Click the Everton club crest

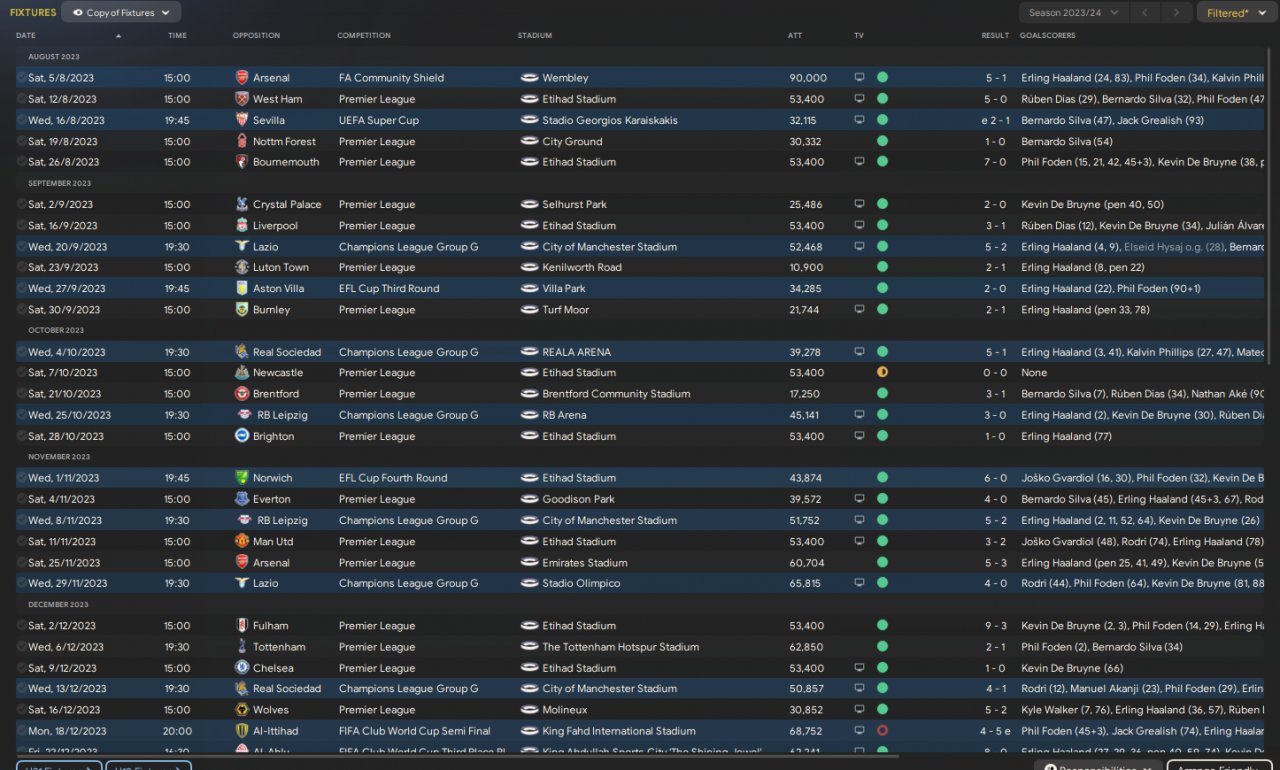pos(241,499)
